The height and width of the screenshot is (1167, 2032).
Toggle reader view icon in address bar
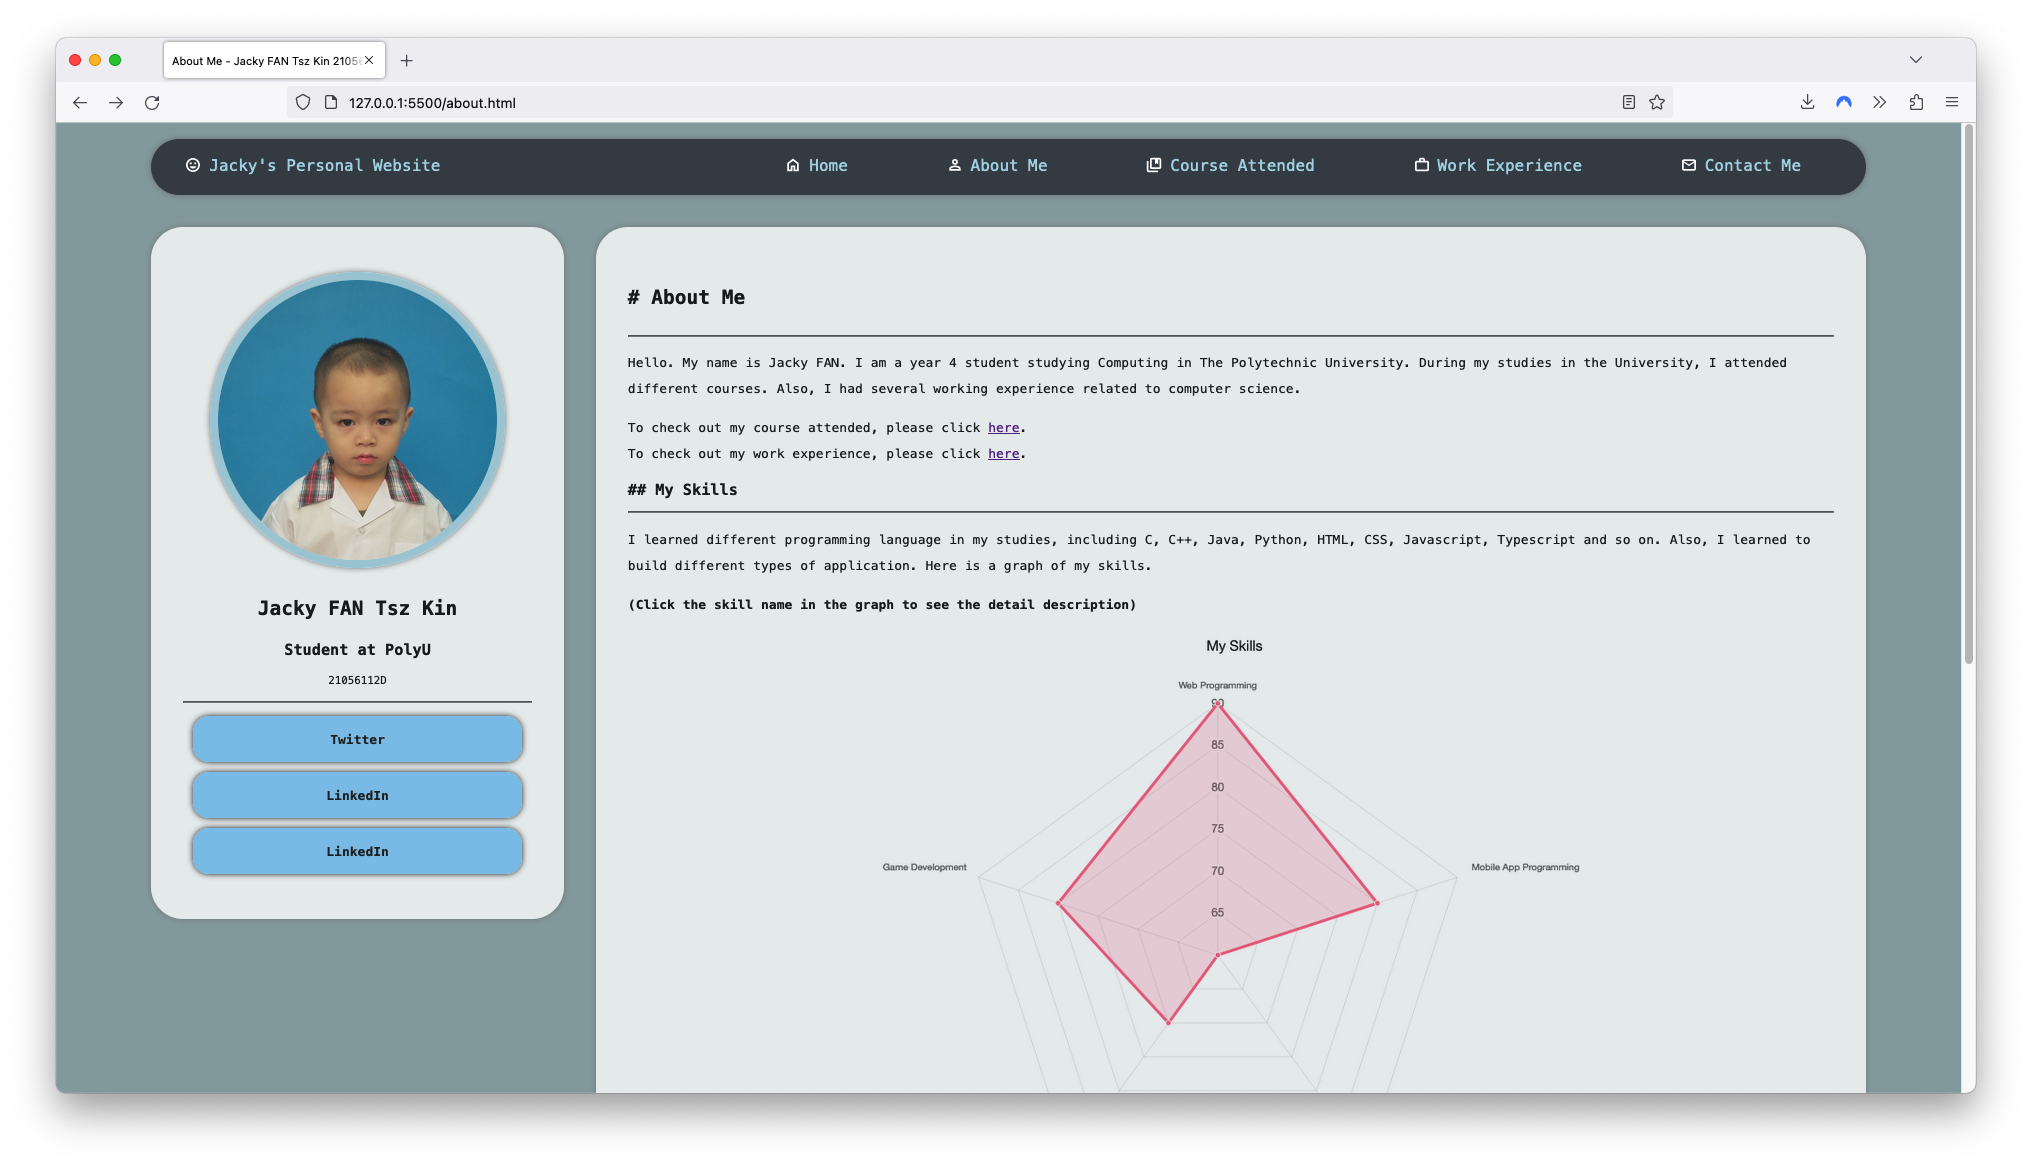click(x=1629, y=102)
